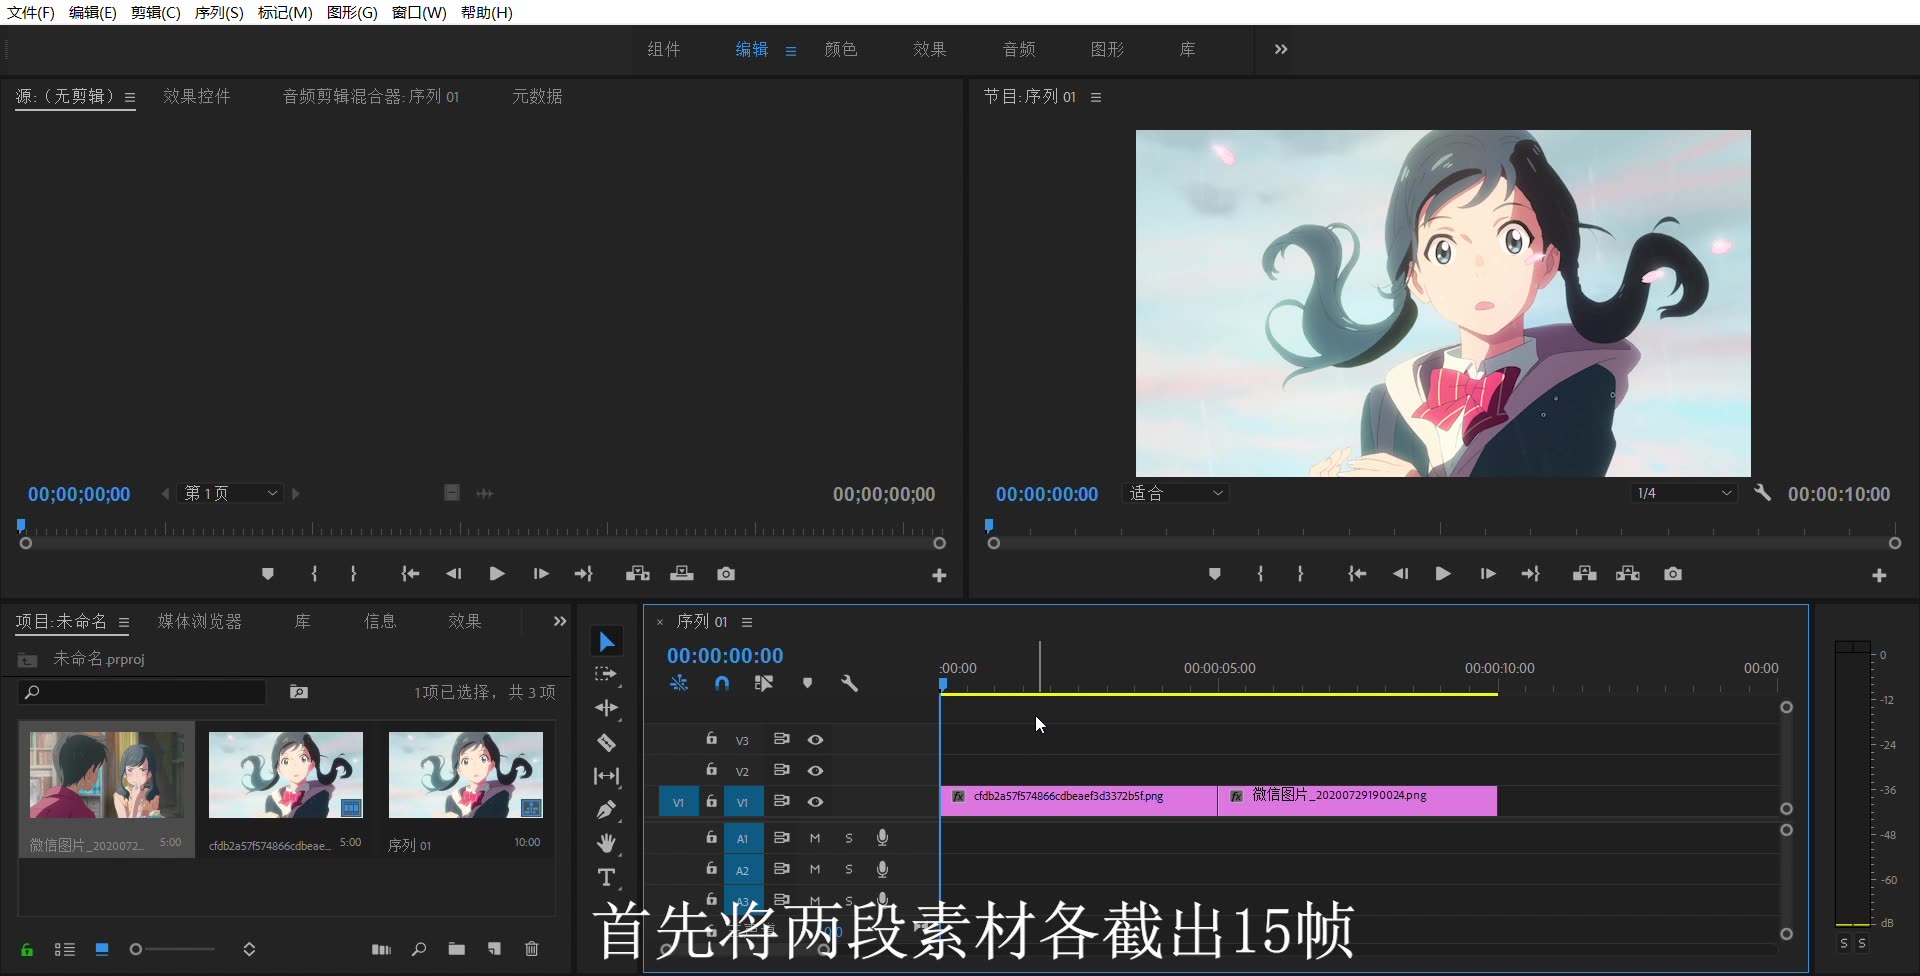Open the 序列(S) menu
Image resolution: width=1920 pixels, height=976 pixels.
[x=219, y=13]
